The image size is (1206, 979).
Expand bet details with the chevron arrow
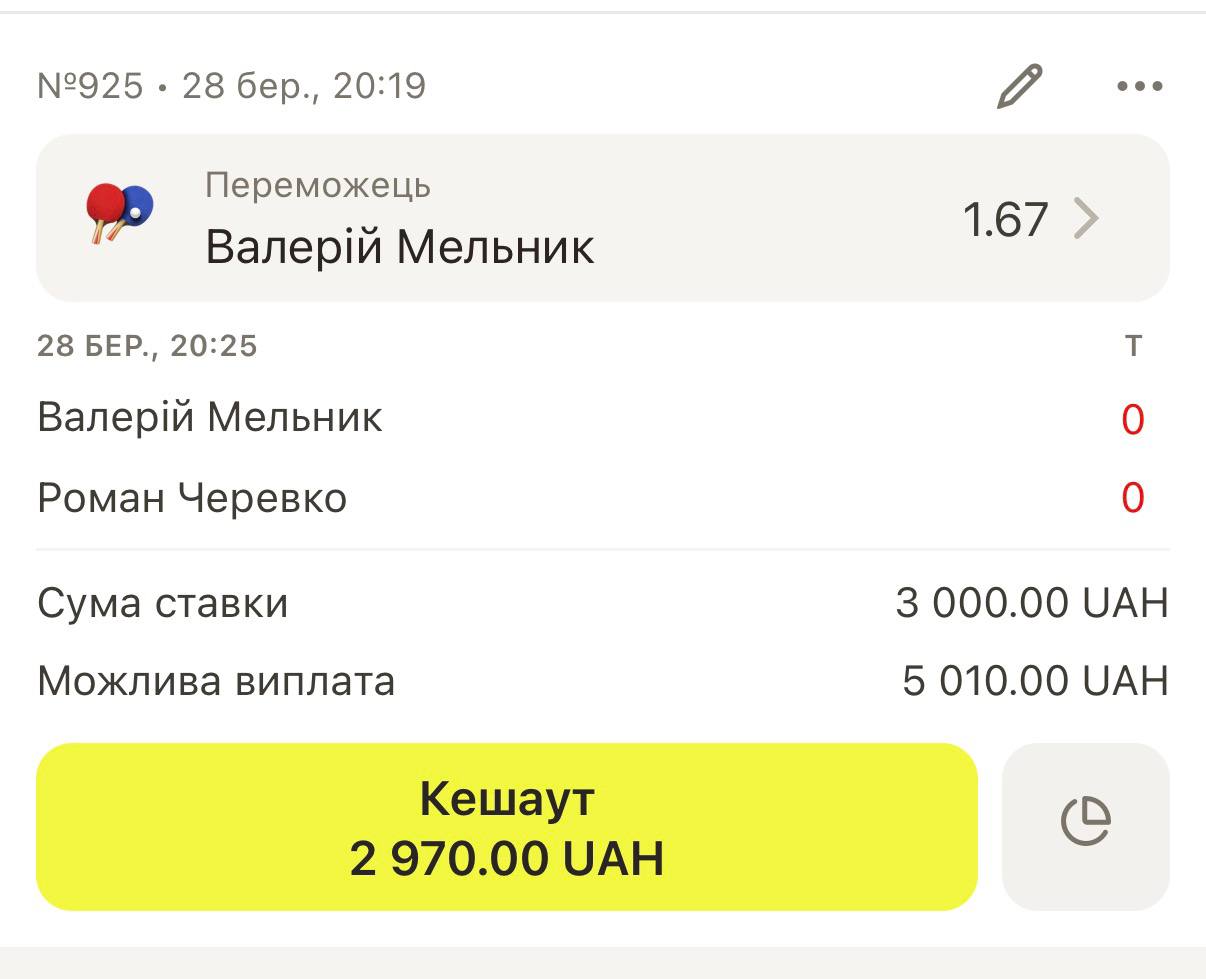1086,219
